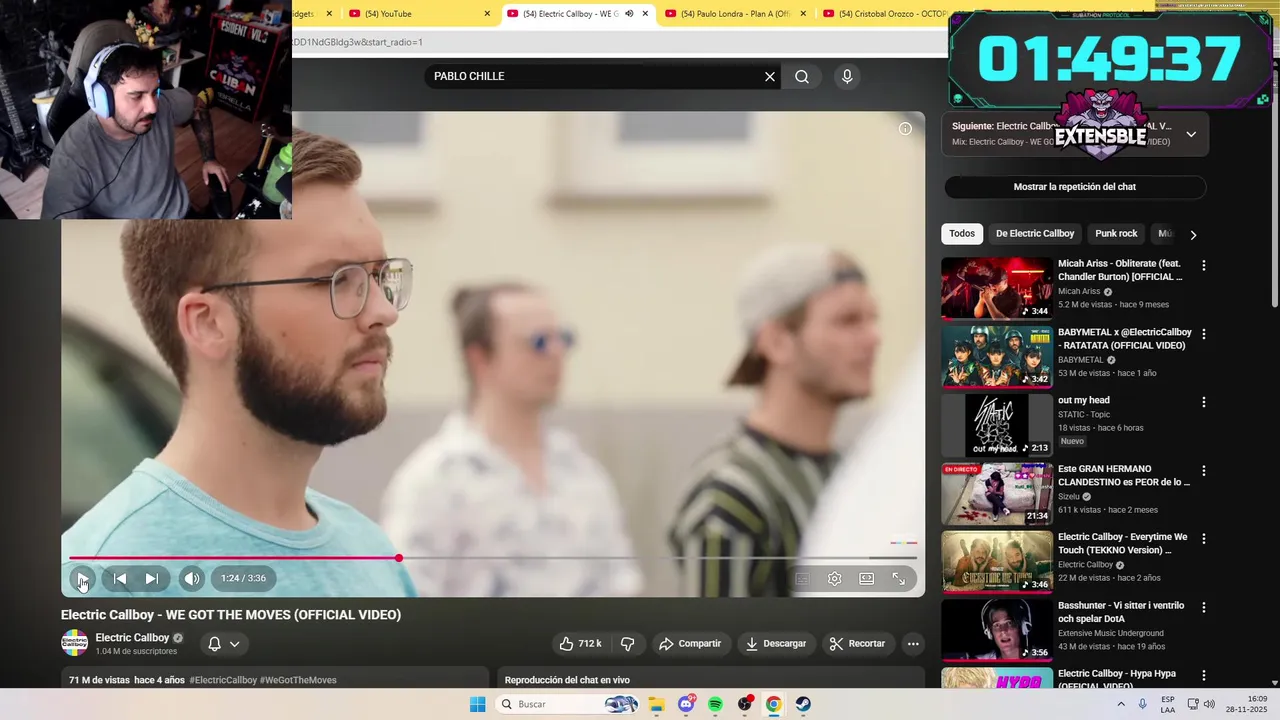Open options for BABYMETAL RATATATA video
This screenshot has width=1280, height=720.
pos(1204,333)
